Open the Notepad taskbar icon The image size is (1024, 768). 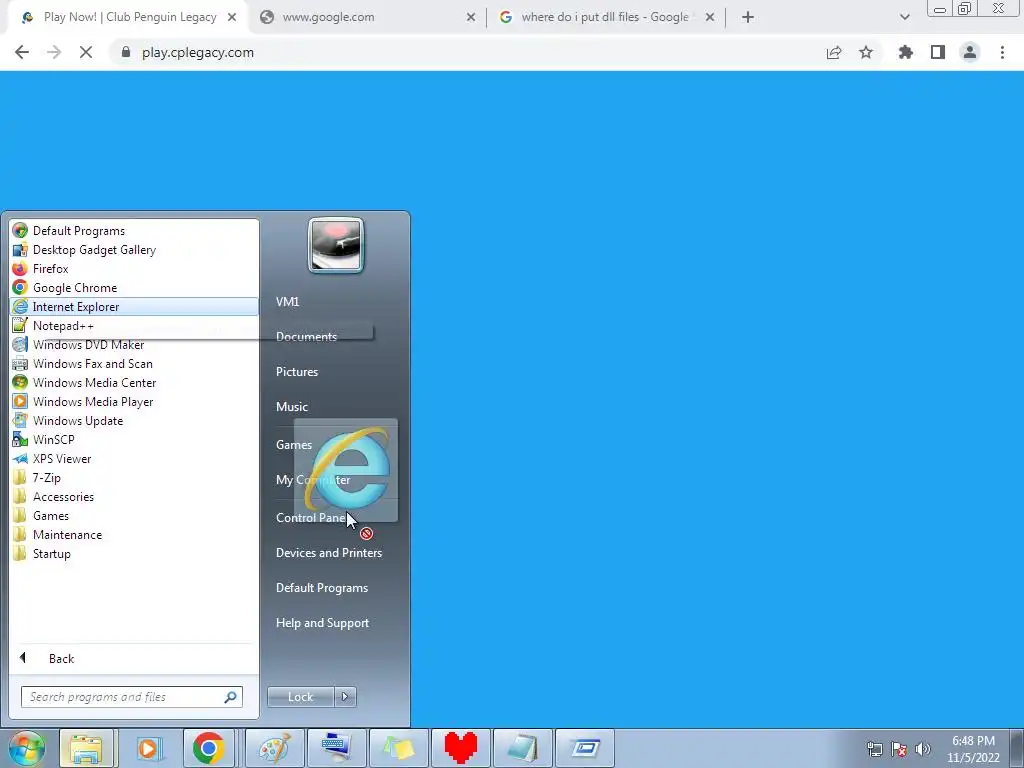click(x=522, y=748)
